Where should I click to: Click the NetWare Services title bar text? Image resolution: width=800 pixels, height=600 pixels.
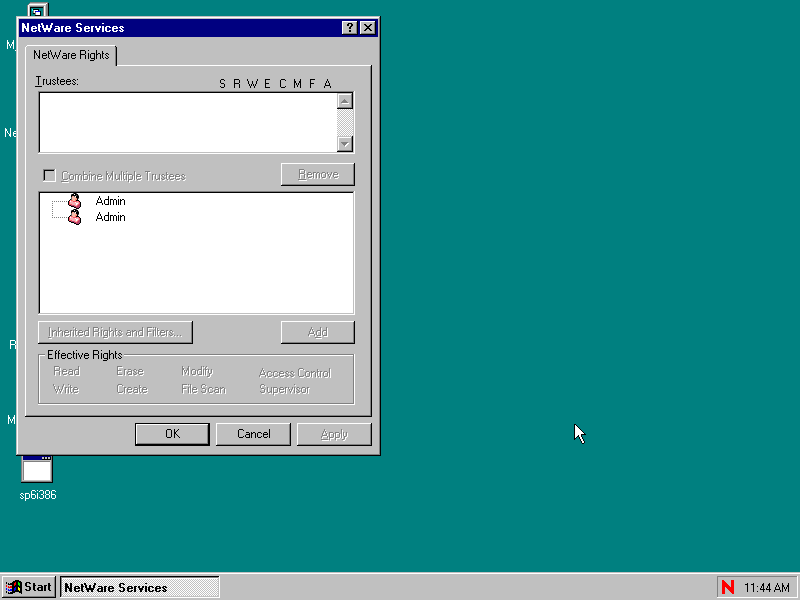click(73, 28)
